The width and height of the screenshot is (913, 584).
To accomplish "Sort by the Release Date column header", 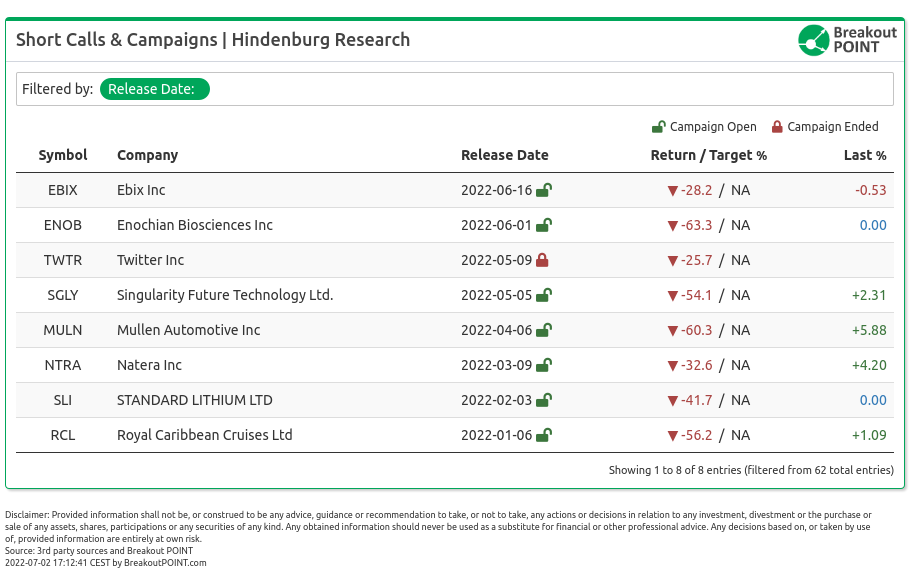I will [x=504, y=155].
